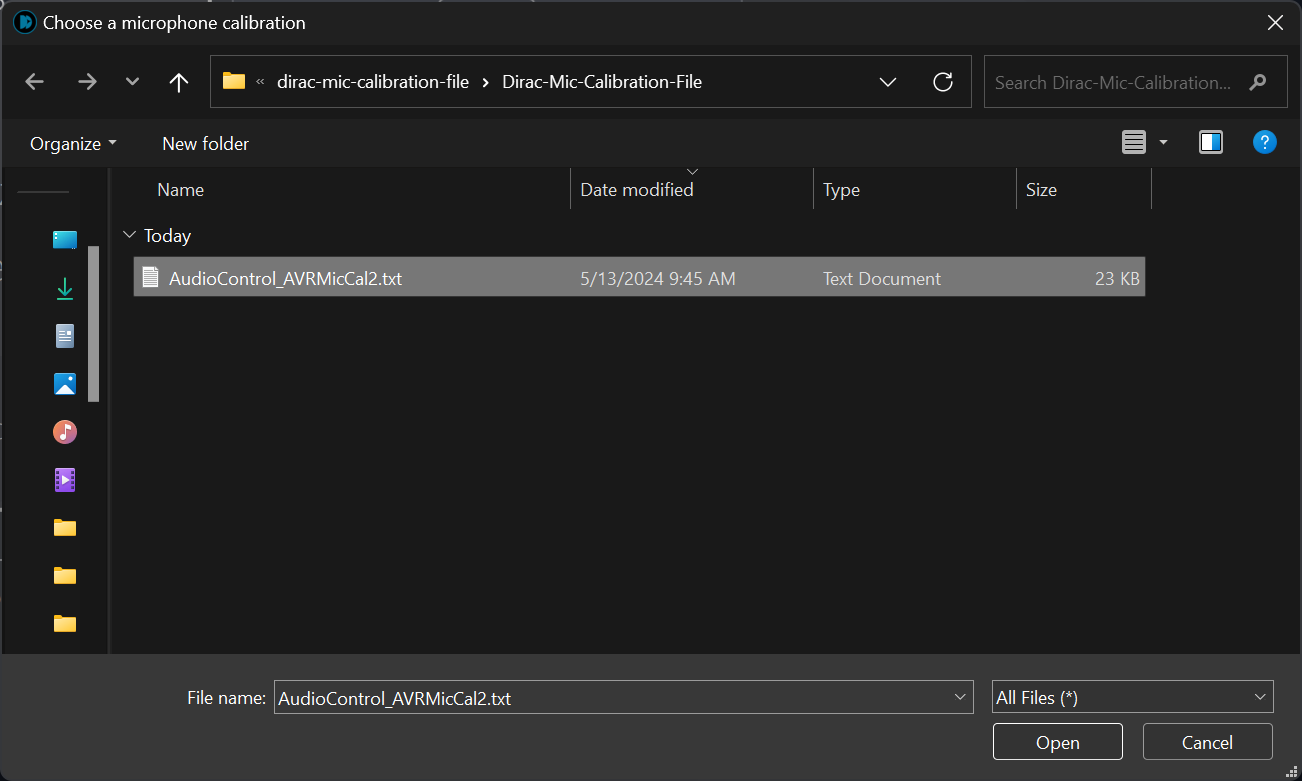Navigate to dirac-mic-calibration-file breadcrumb

tap(373, 82)
